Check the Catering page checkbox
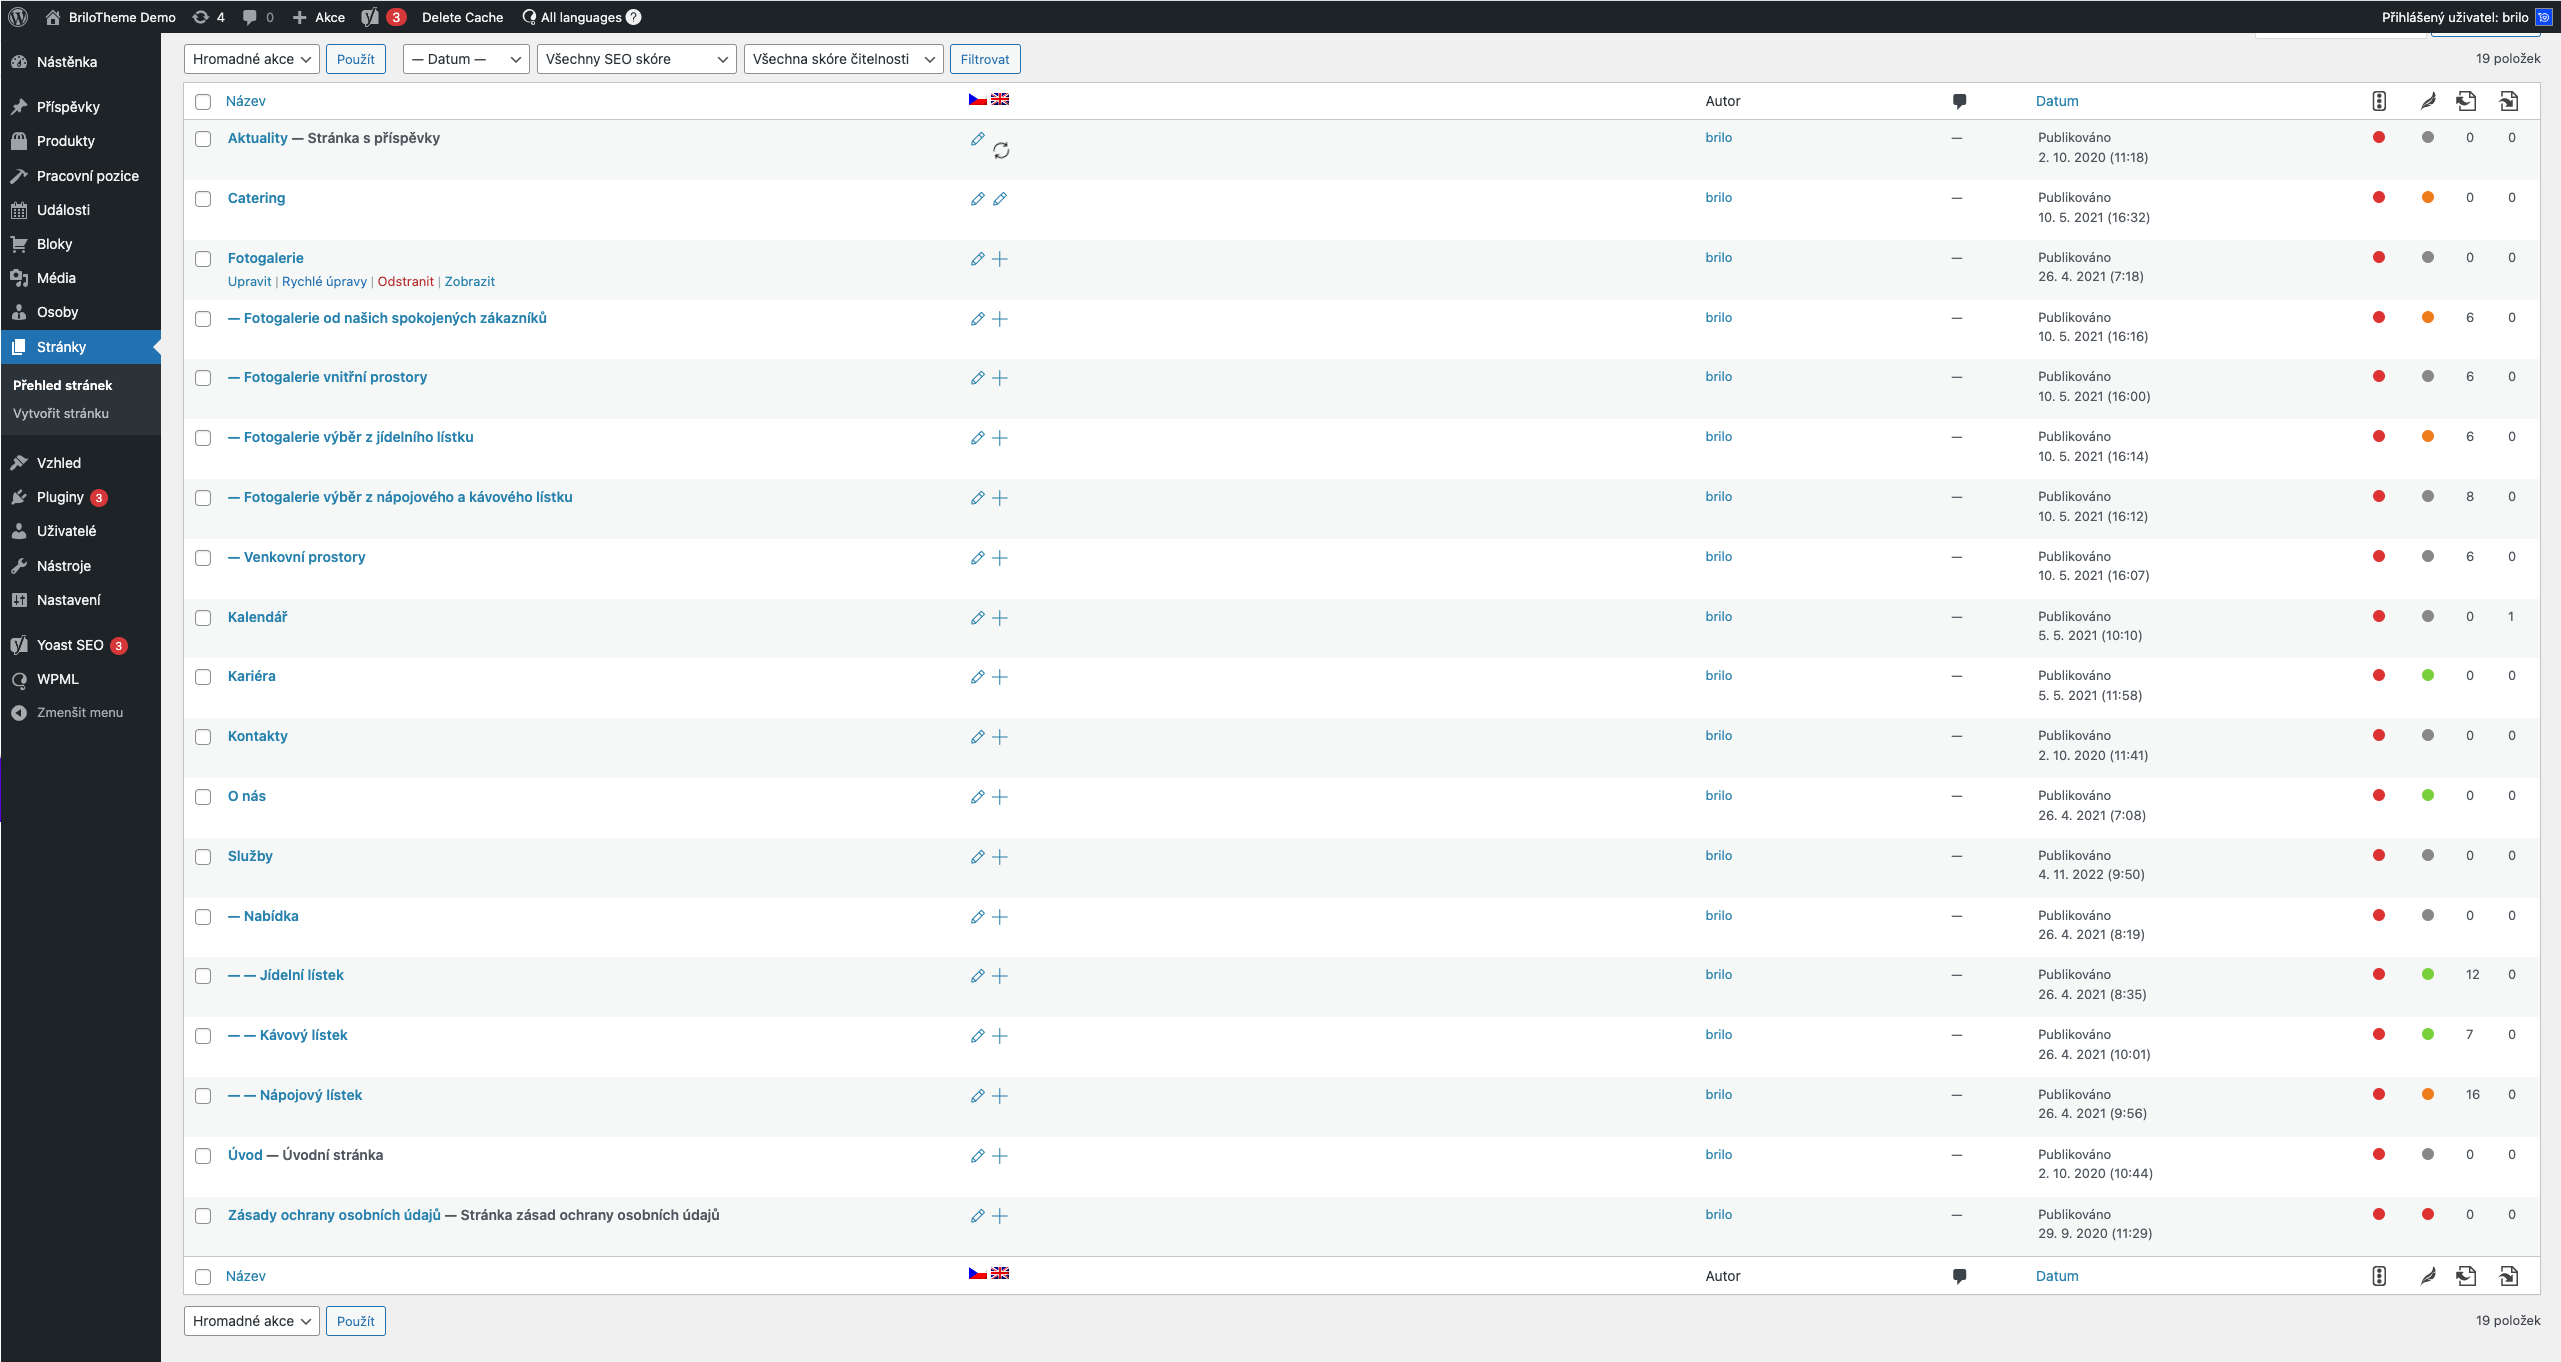2561x1362 pixels. tap(203, 199)
